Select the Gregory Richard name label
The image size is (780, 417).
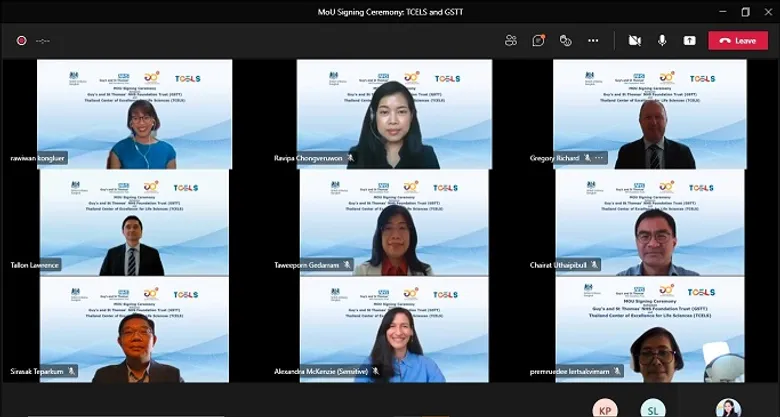[x=555, y=158]
